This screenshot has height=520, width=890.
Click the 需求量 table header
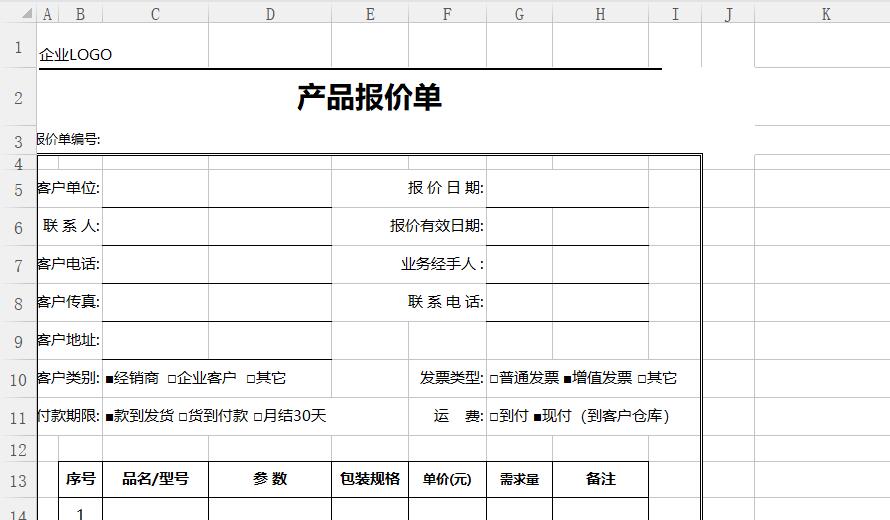tap(519, 479)
